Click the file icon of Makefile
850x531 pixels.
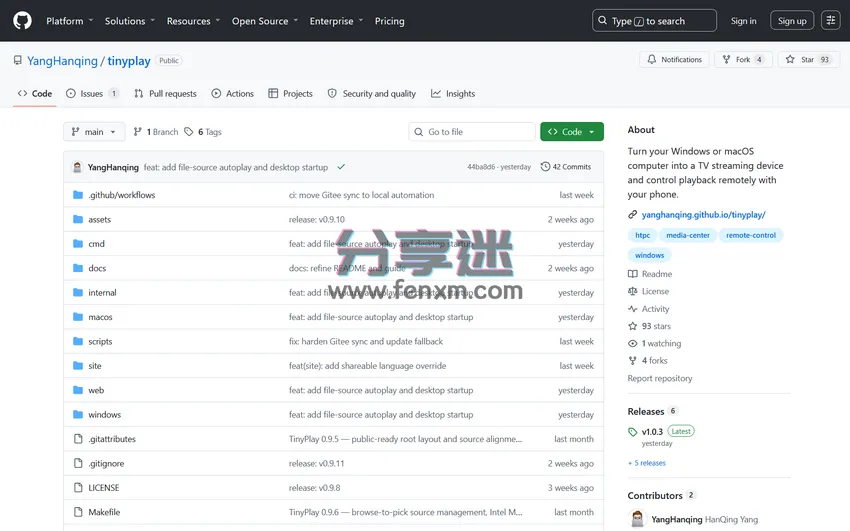pyautogui.click(x=78, y=511)
